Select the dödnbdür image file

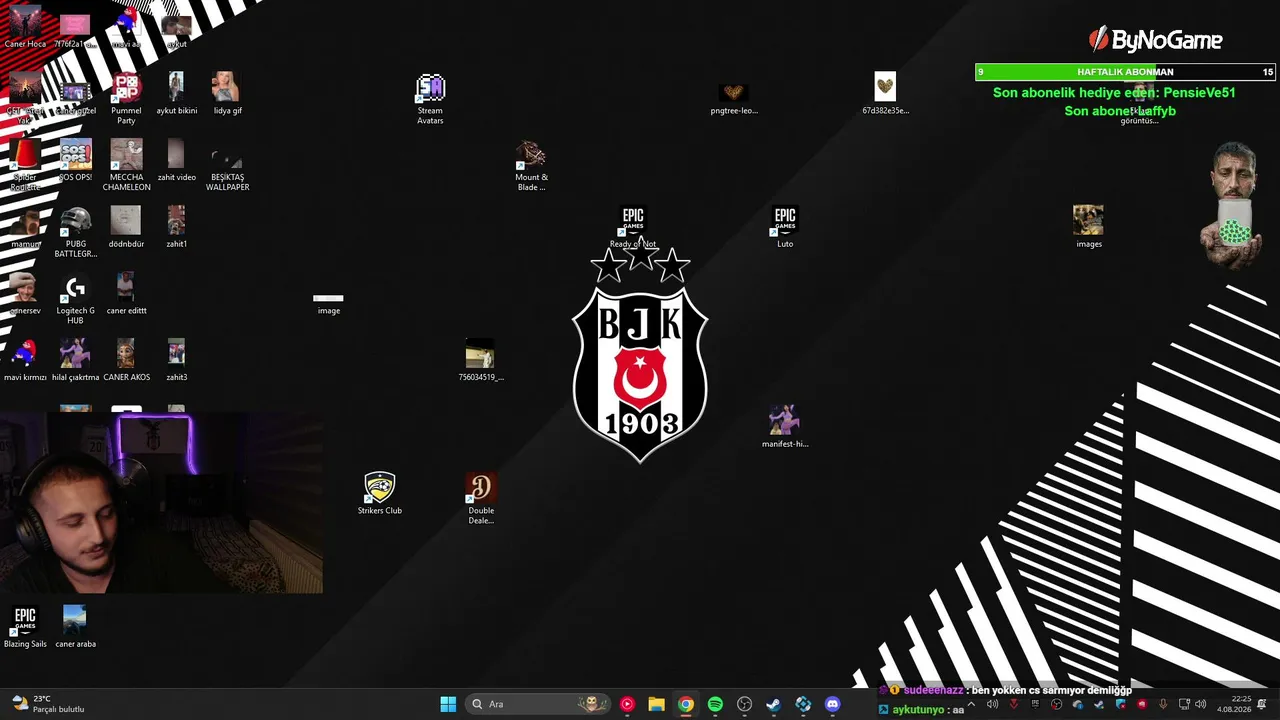(x=126, y=228)
